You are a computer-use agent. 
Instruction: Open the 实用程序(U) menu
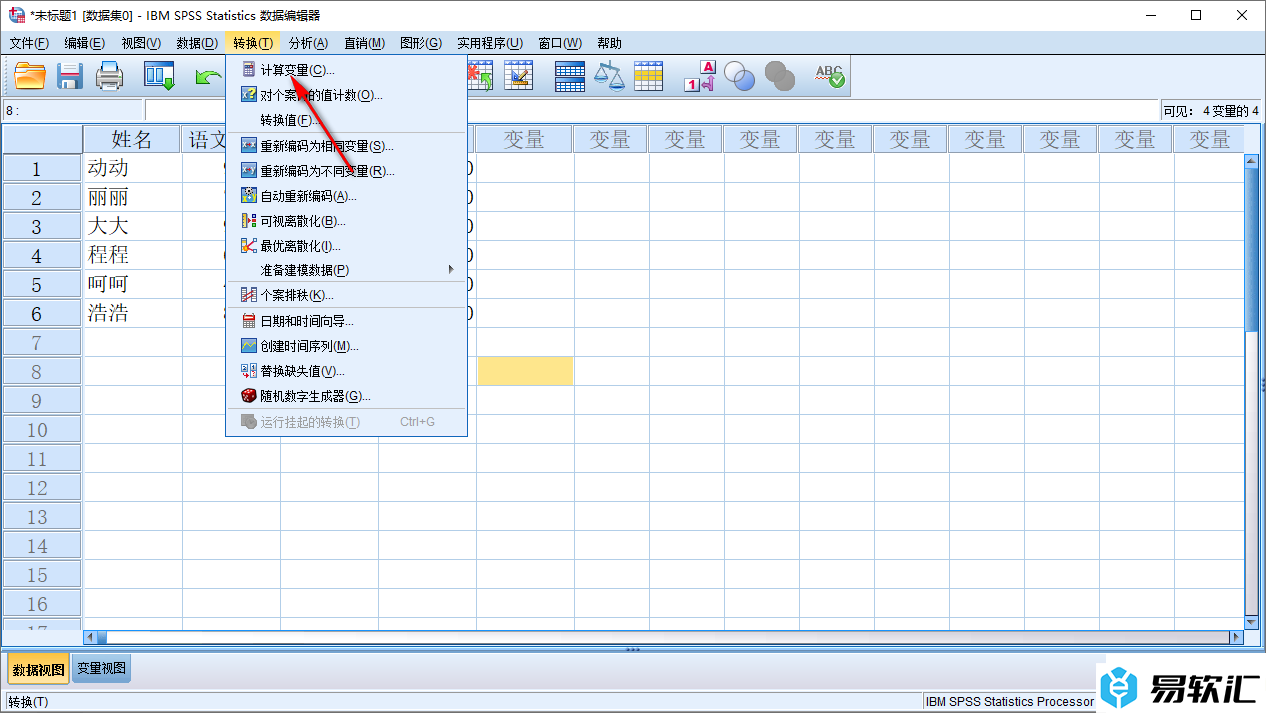point(490,43)
